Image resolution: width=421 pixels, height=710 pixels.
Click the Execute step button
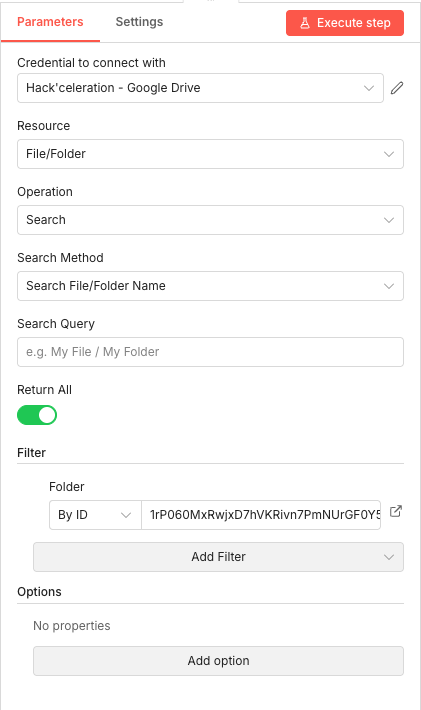(345, 23)
